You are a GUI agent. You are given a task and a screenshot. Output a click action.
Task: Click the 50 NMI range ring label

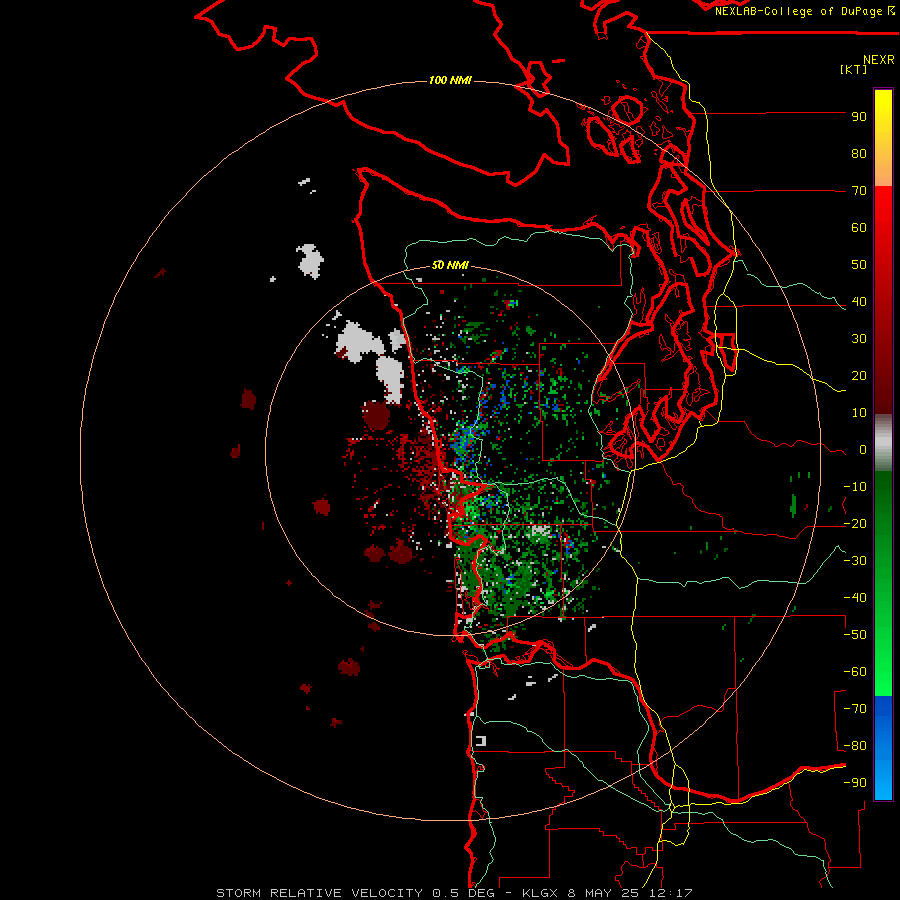(450, 265)
